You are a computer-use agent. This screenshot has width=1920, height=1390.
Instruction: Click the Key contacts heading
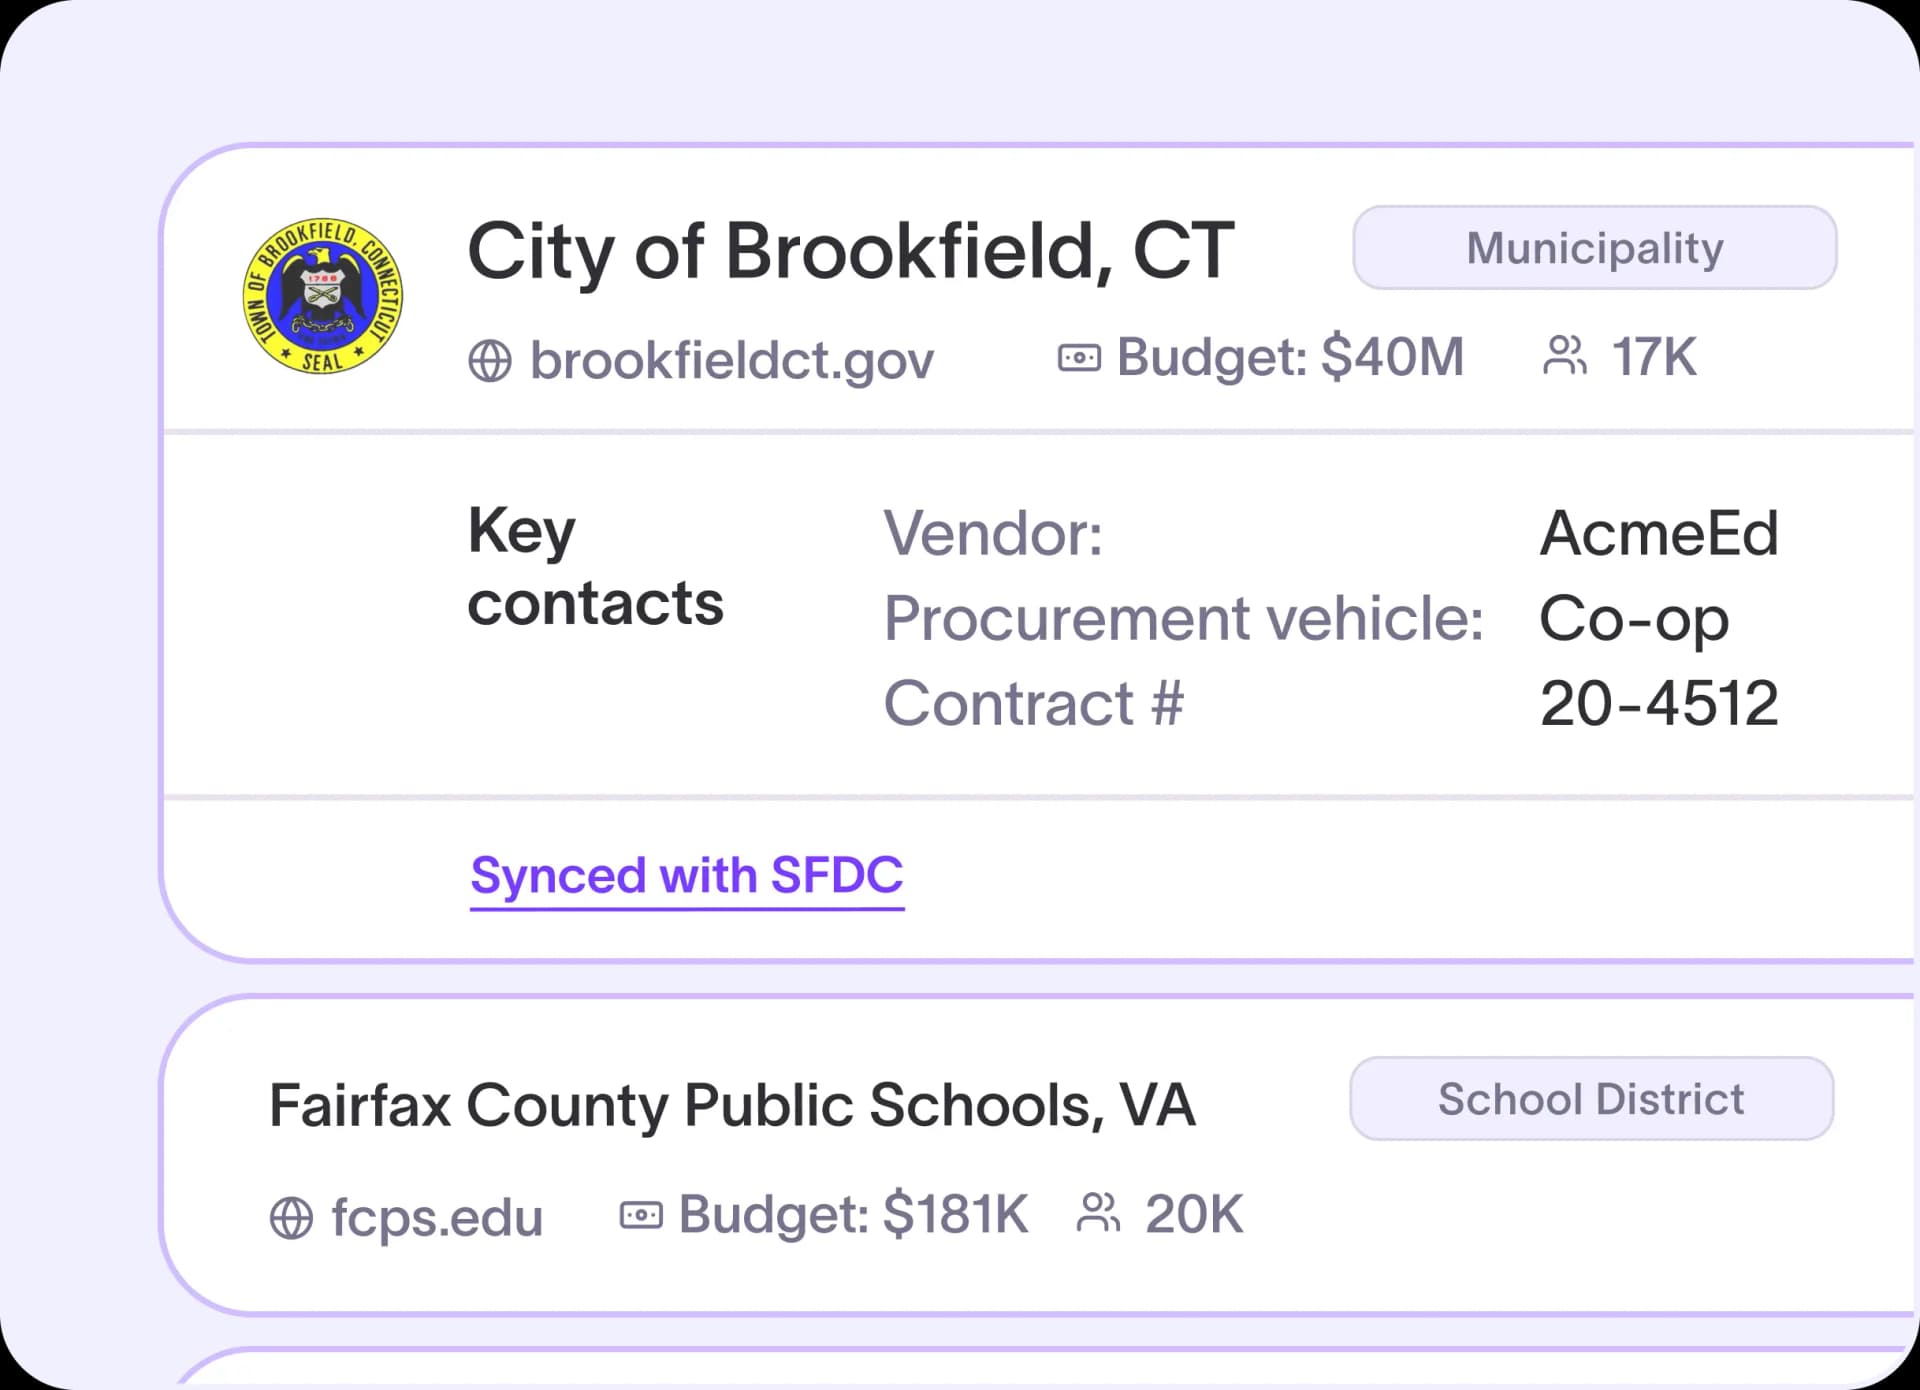595,566
